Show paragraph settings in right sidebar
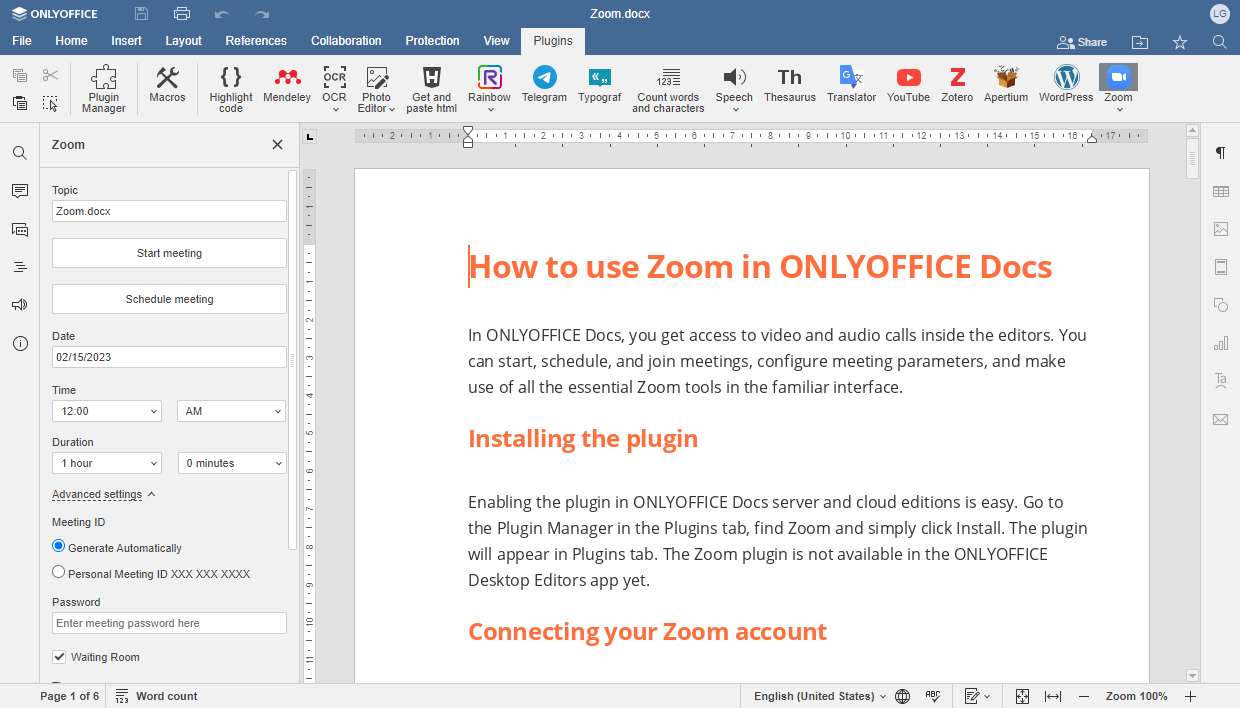Image resolution: width=1240 pixels, height=708 pixels. point(1220,153)
